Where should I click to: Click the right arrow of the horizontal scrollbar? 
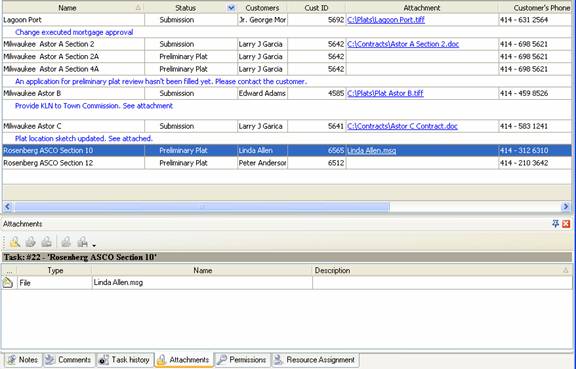pyautogui.click(x=566, y=207)
